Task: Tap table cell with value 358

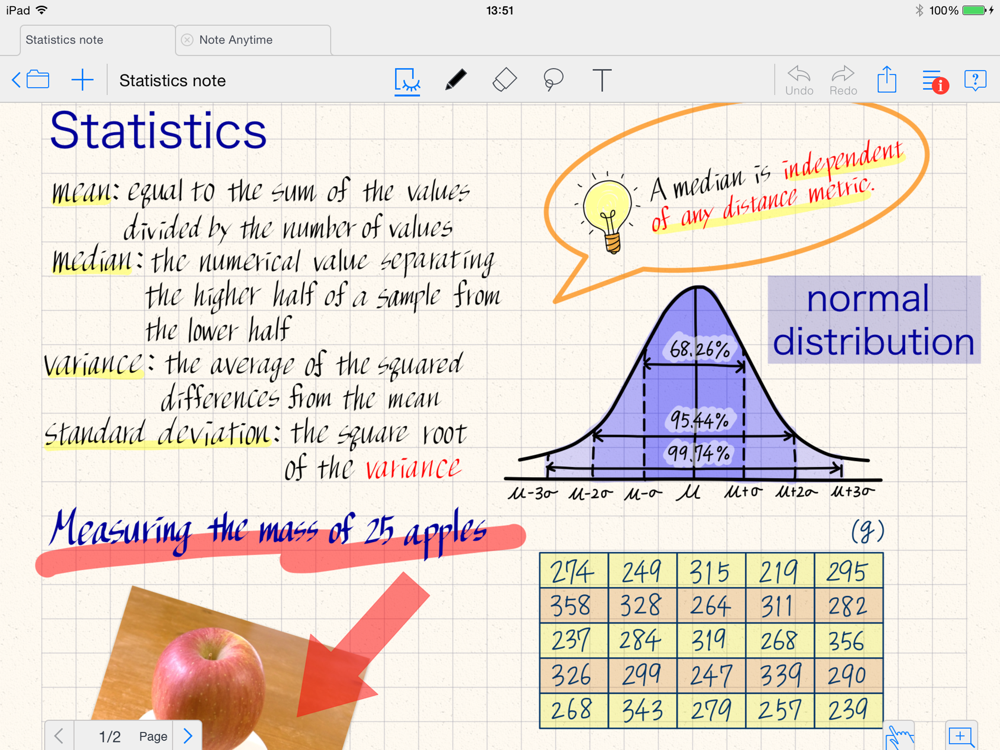Action: (573, 605)
